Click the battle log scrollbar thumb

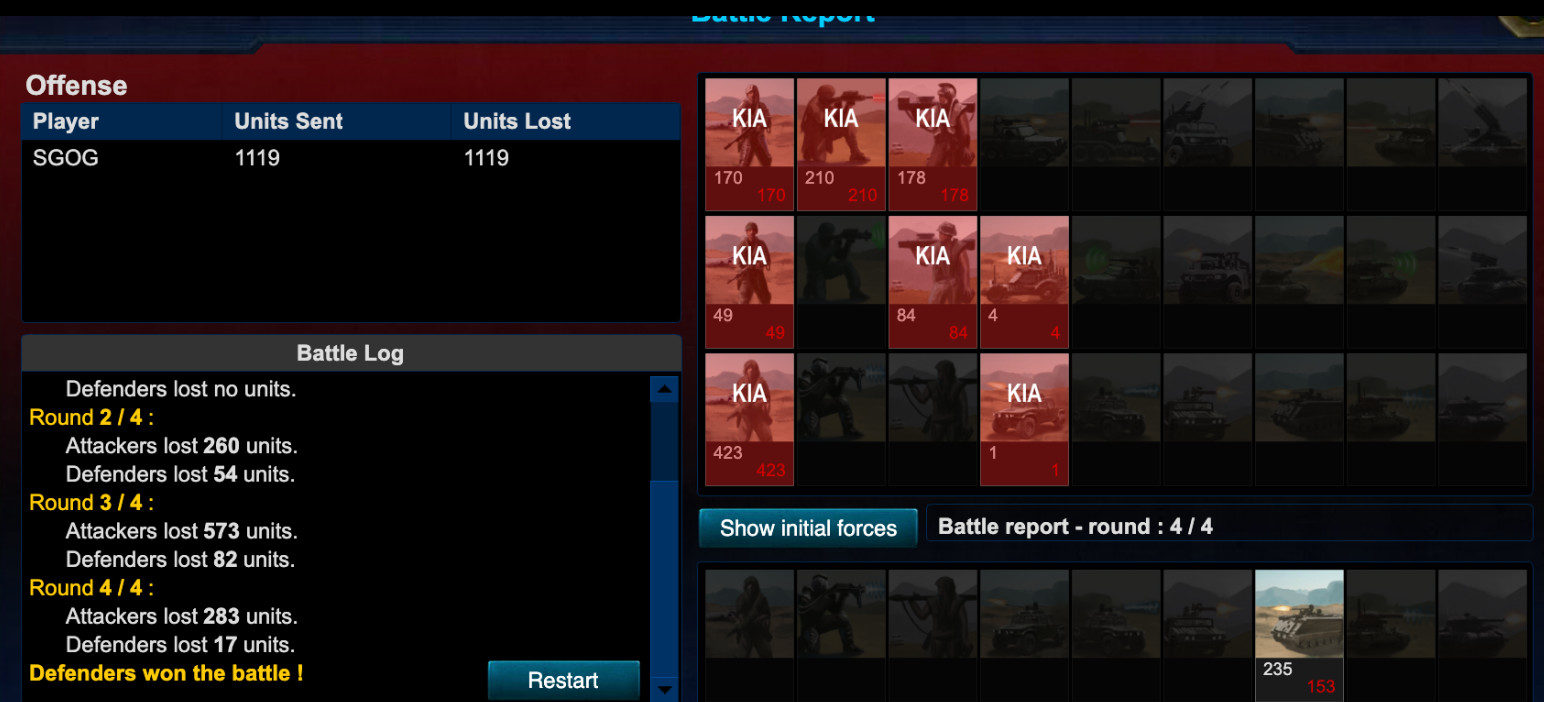coord(664,578)
